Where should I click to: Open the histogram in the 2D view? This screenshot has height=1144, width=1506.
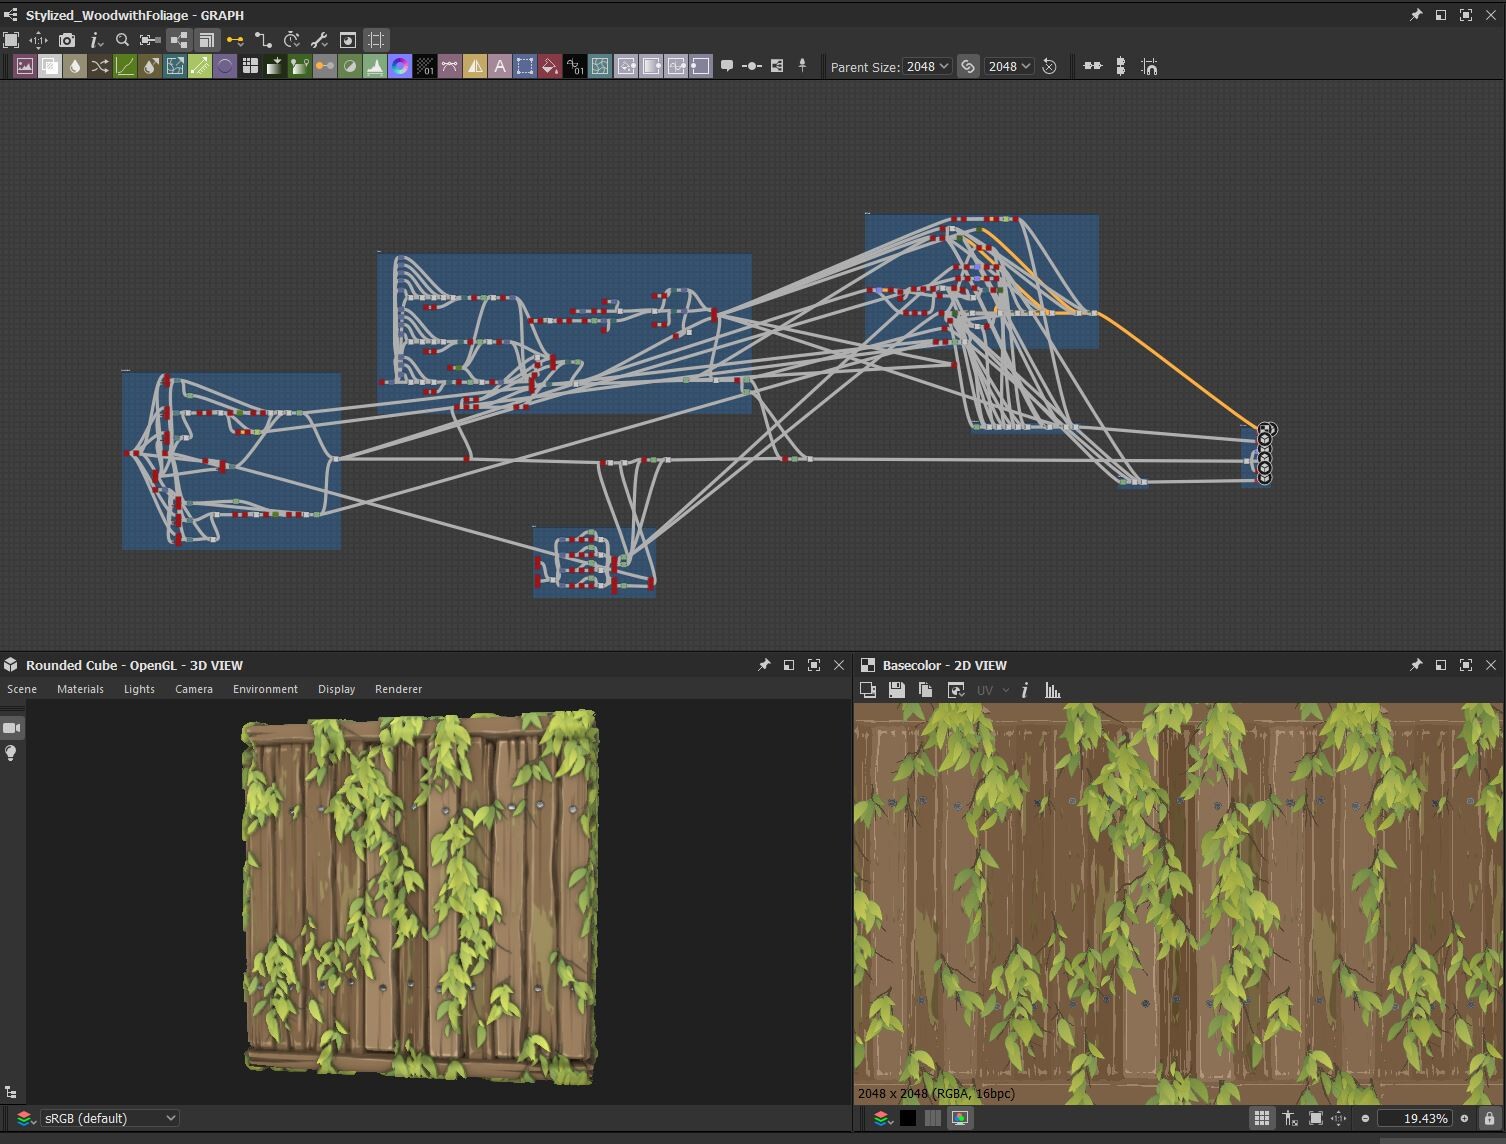click(x=1051, y=690)
